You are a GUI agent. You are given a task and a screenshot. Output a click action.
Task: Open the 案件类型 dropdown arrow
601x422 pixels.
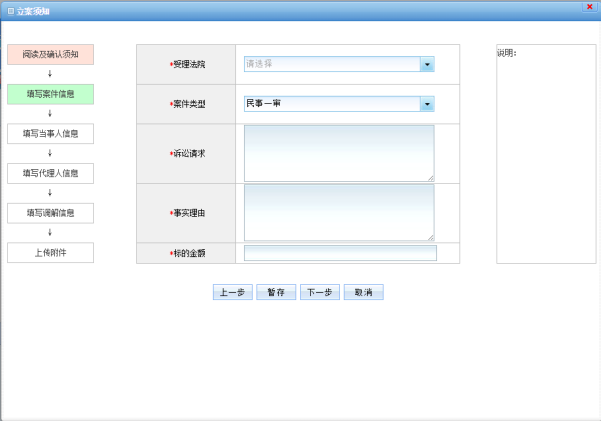click(x=427, y=104)
